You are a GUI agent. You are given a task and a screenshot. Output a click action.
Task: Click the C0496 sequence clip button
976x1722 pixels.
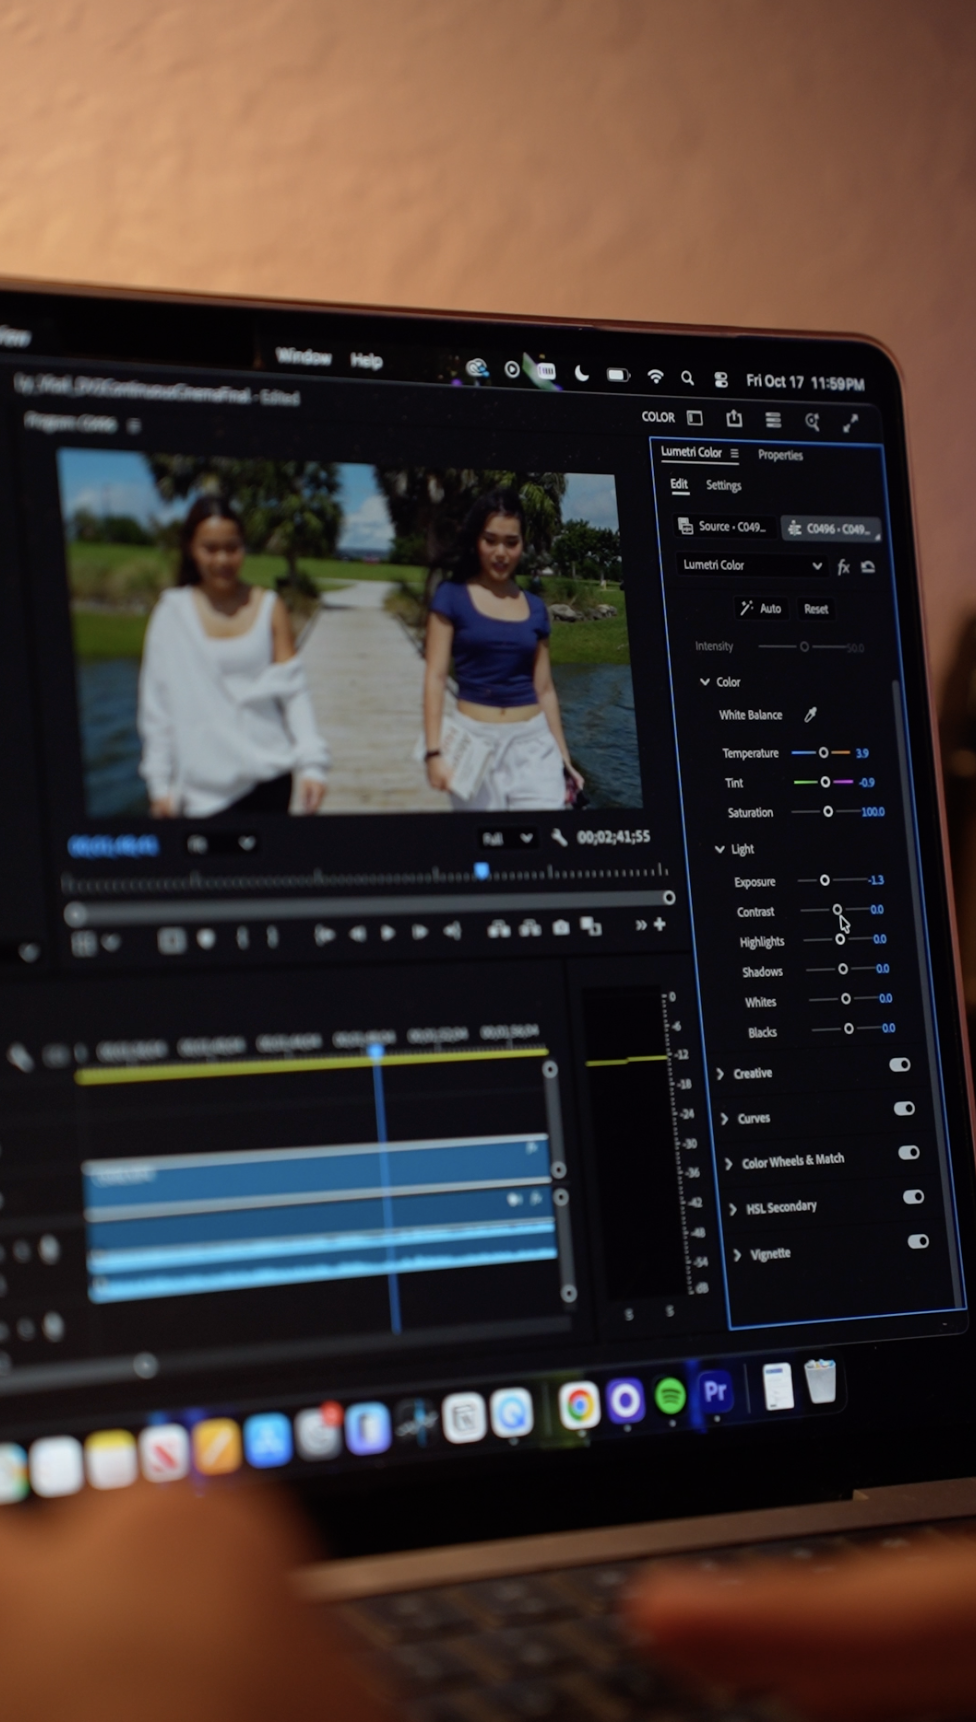coord(831,528)
